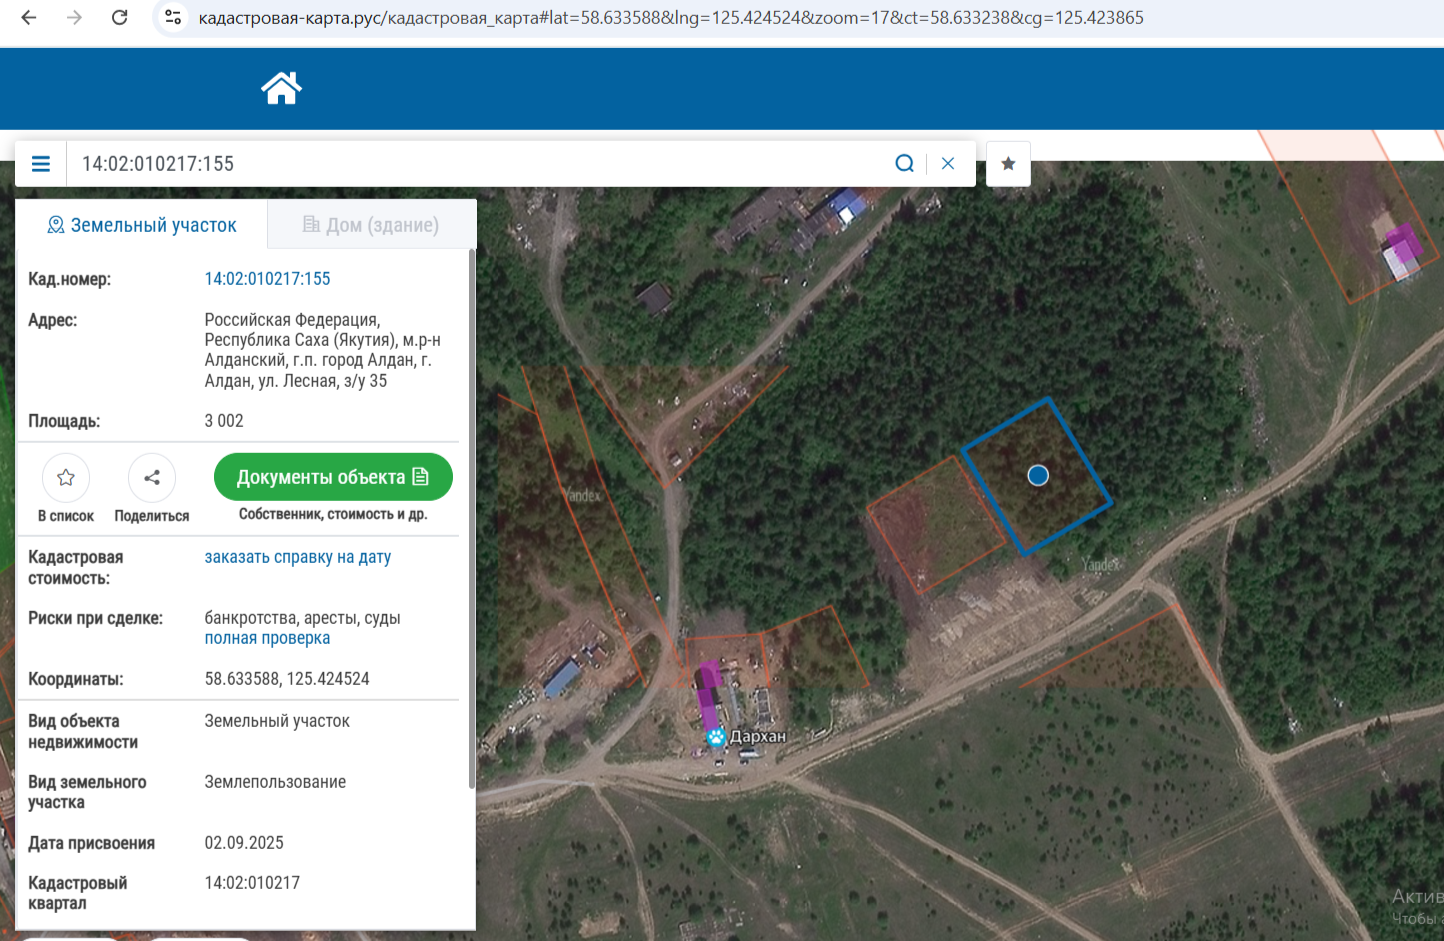Open cadastral number 14:02:010217:155 link
Screen dimensions: 1444x941
267,279
